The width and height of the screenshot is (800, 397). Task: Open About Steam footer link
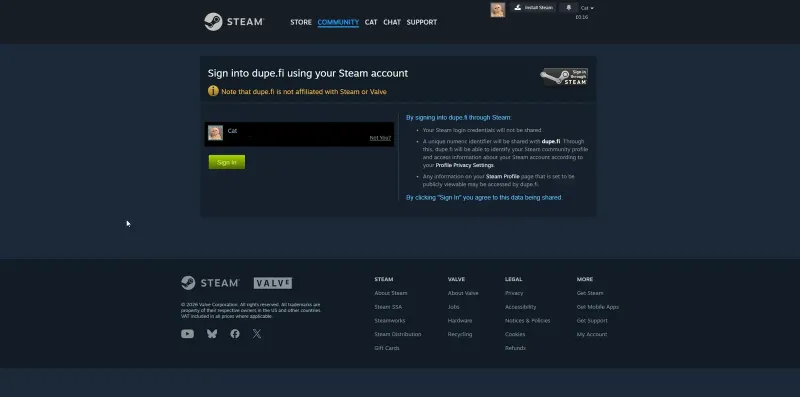391,293
